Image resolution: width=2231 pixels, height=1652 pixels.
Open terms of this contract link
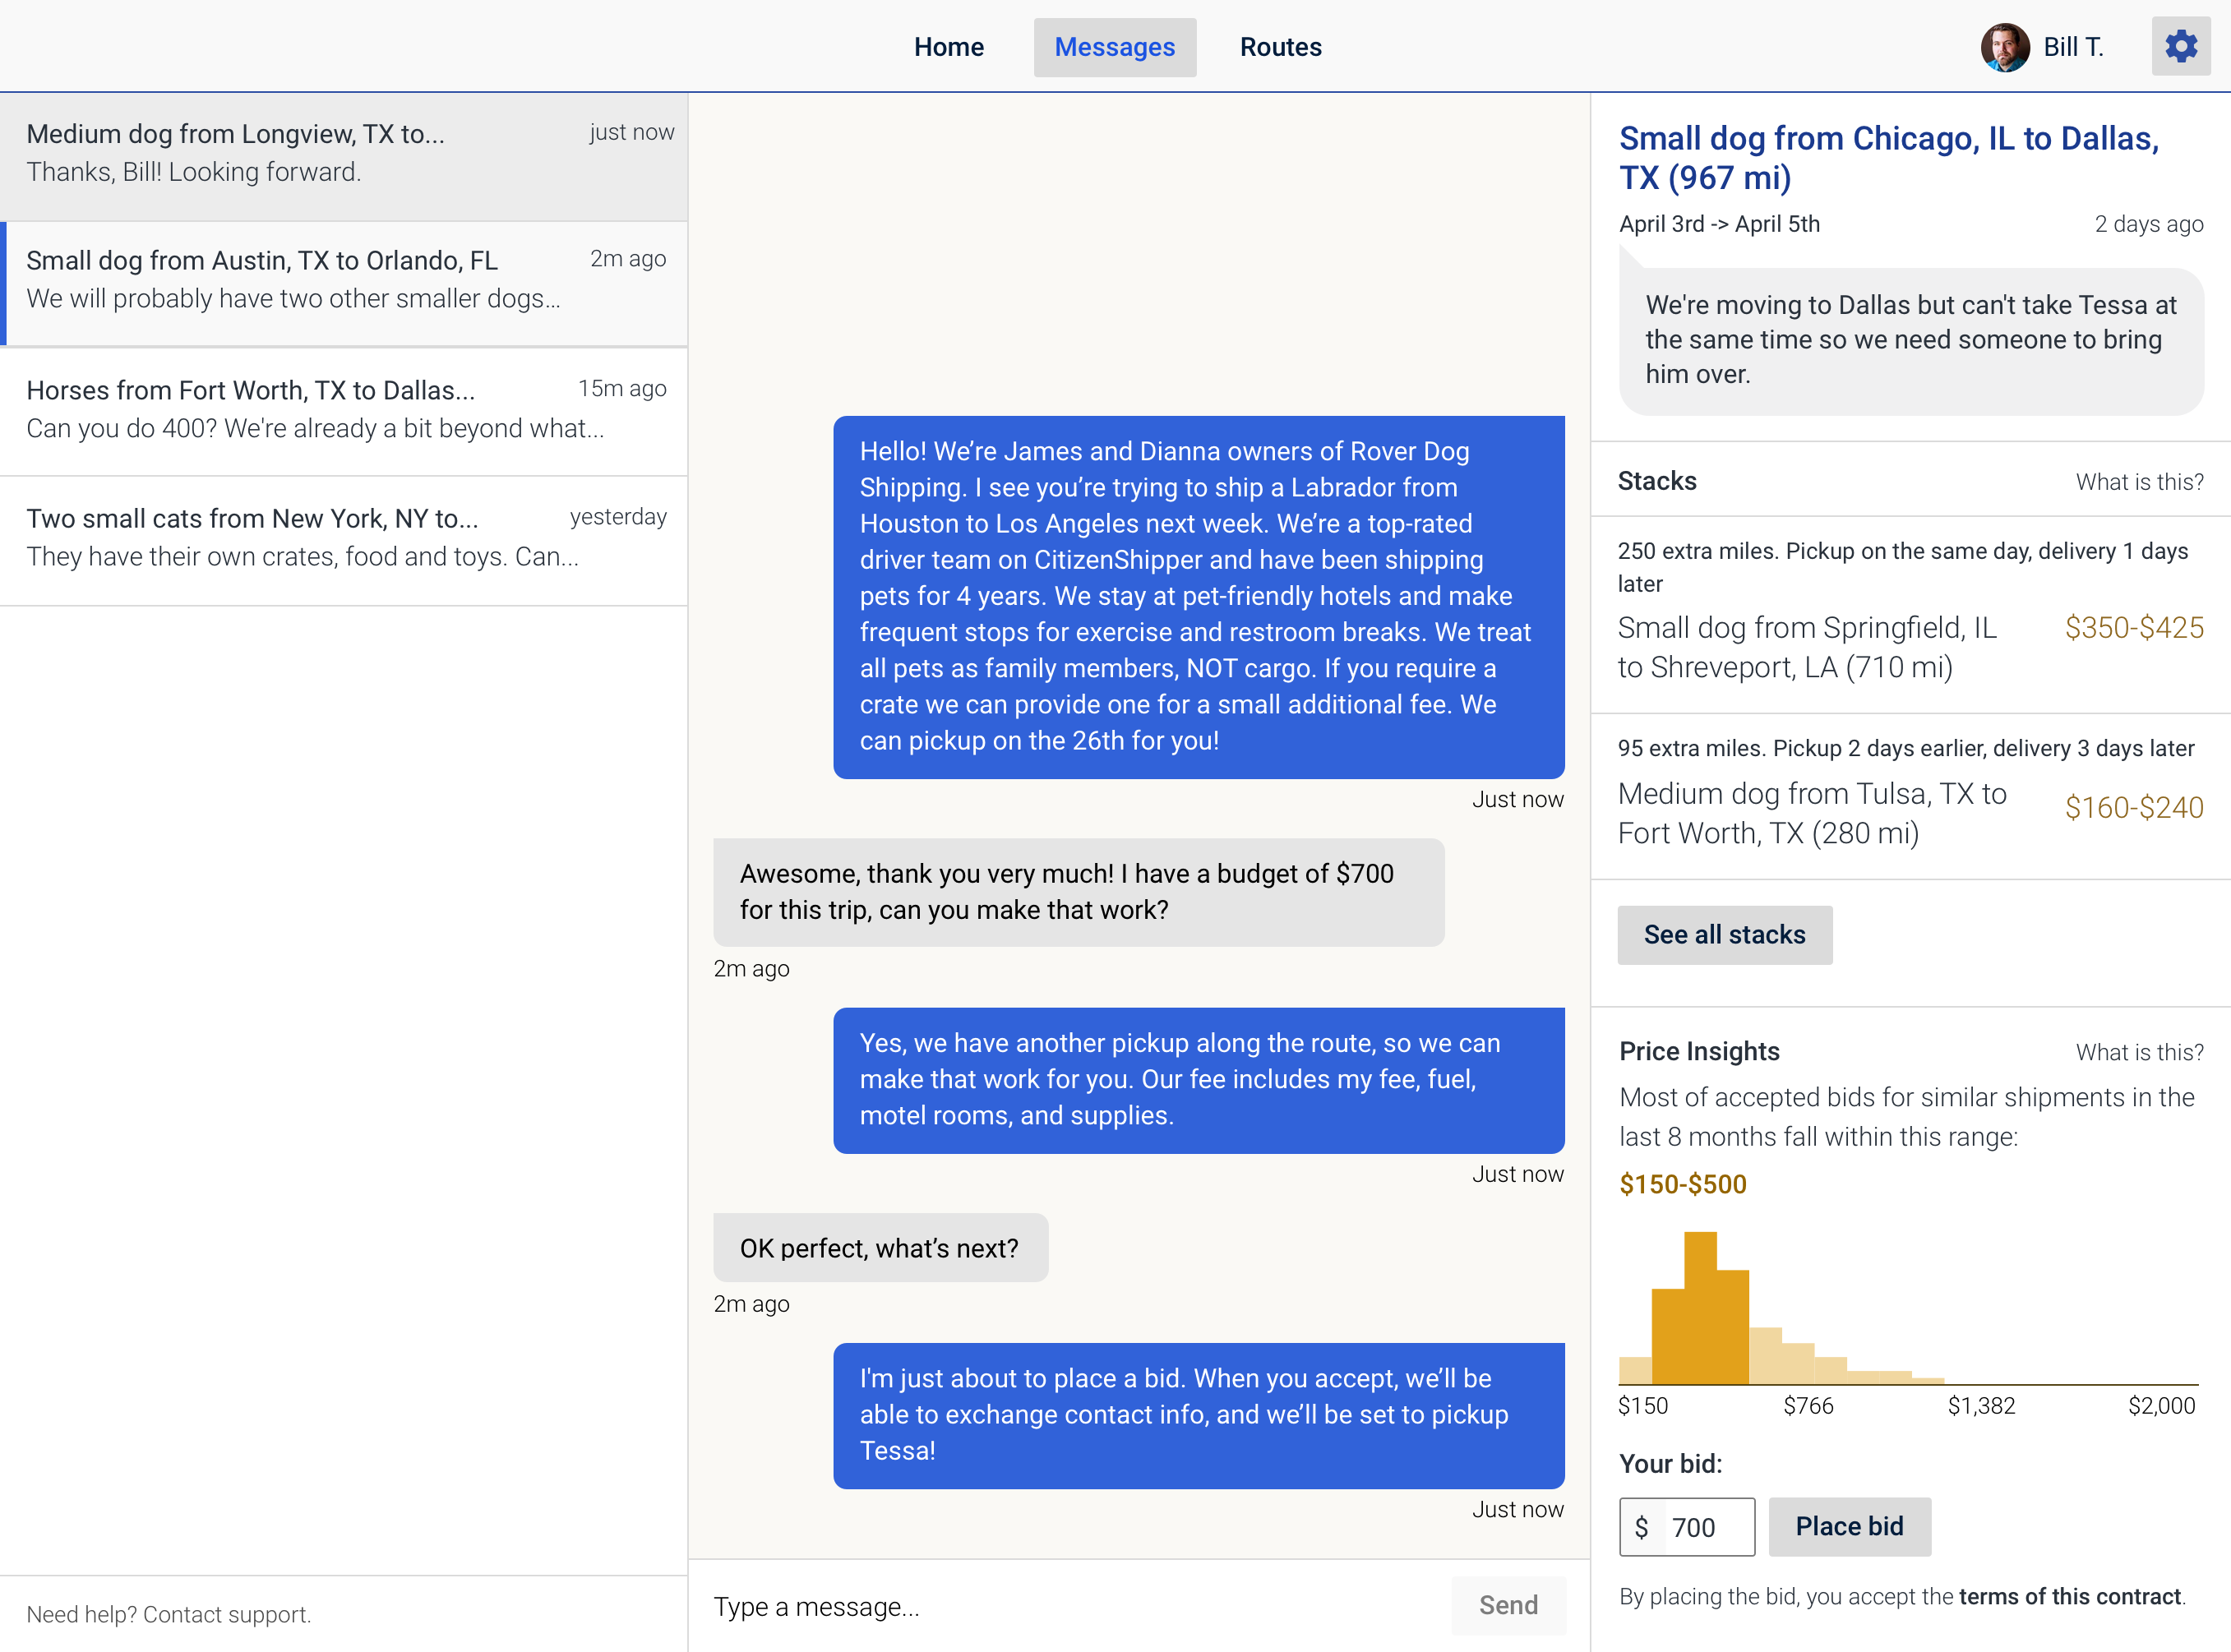coord(2069,1597)
